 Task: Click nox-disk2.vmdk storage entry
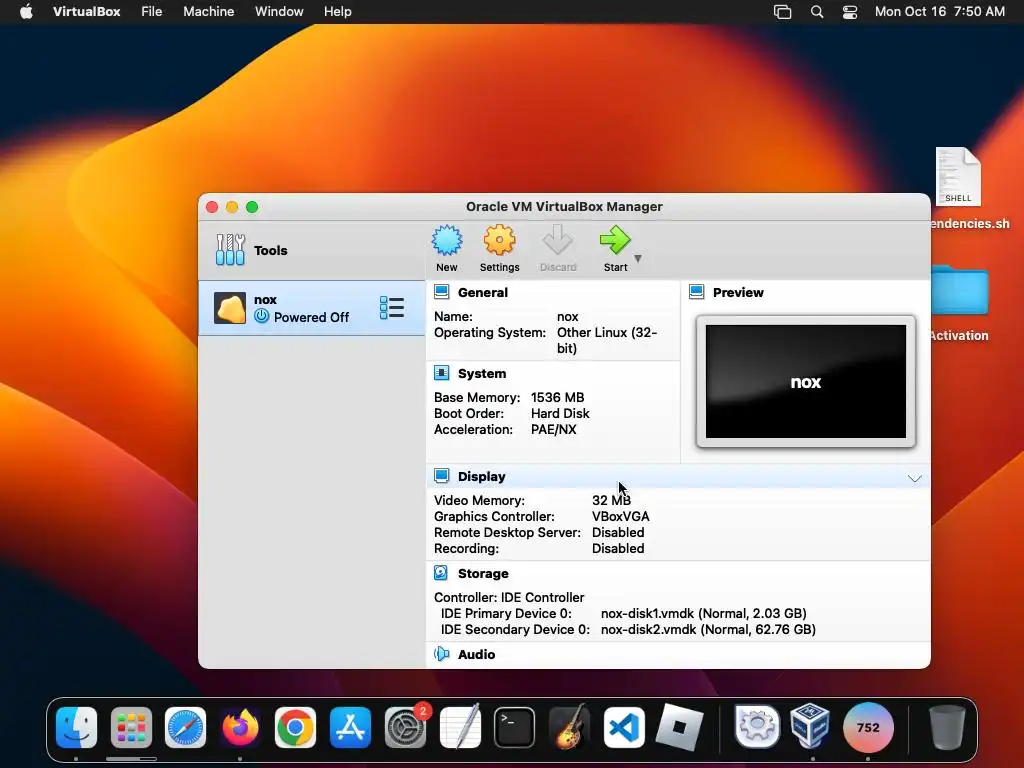coord(708,630)
